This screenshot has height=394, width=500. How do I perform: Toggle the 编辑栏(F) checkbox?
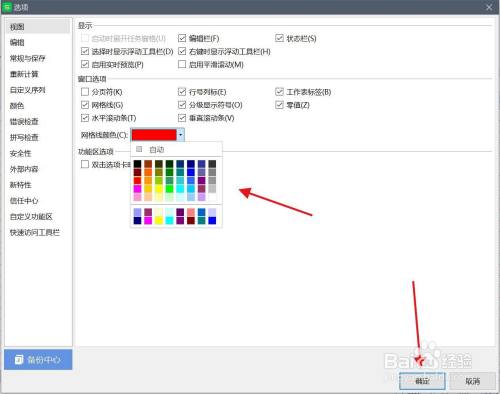(x=182, y=38)
